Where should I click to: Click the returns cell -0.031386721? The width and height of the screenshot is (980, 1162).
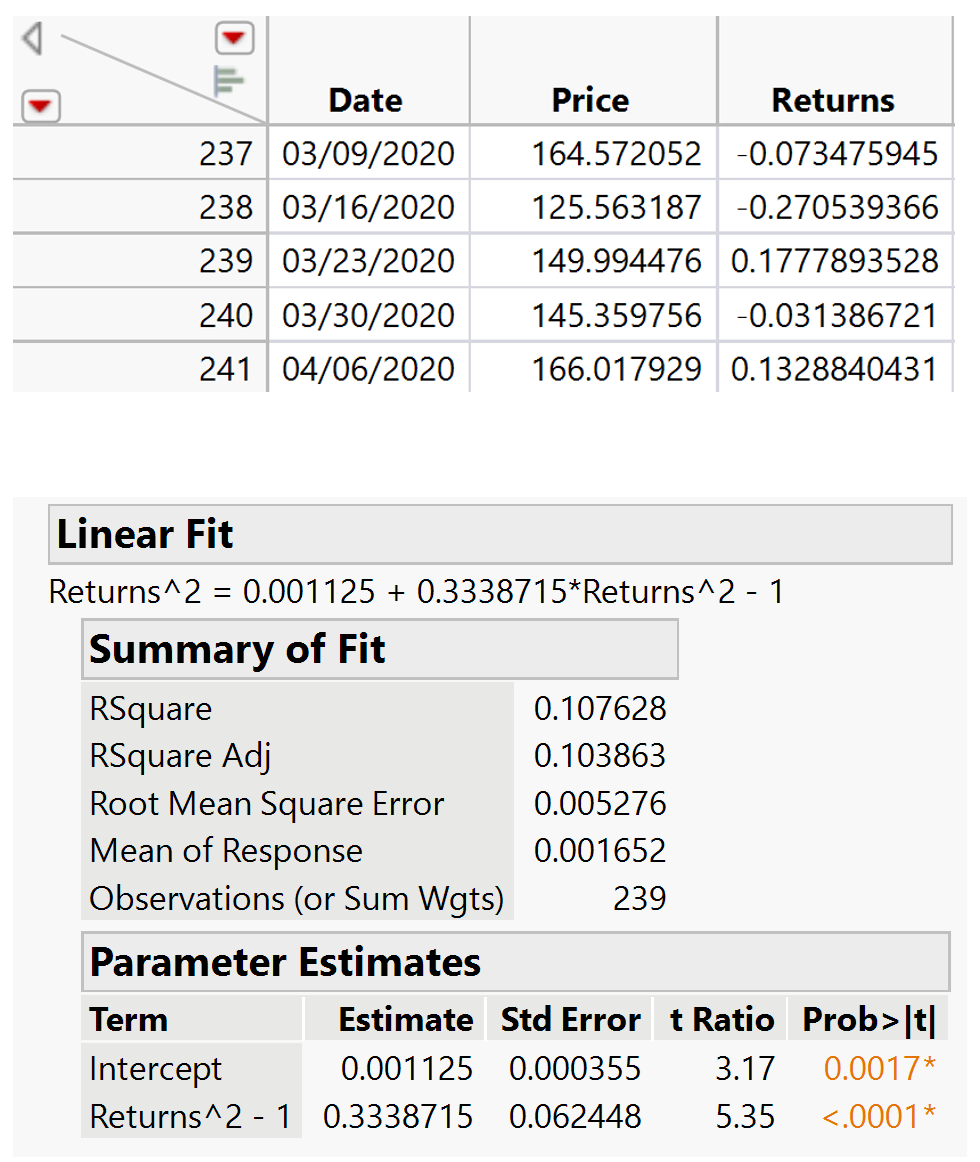pos(836,315)
